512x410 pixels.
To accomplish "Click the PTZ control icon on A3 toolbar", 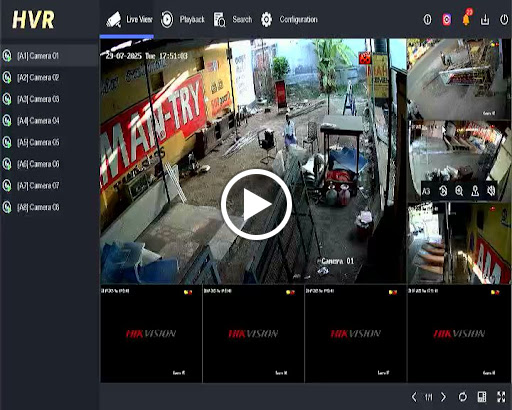I will pyautogui.click(x=475, y=191).
